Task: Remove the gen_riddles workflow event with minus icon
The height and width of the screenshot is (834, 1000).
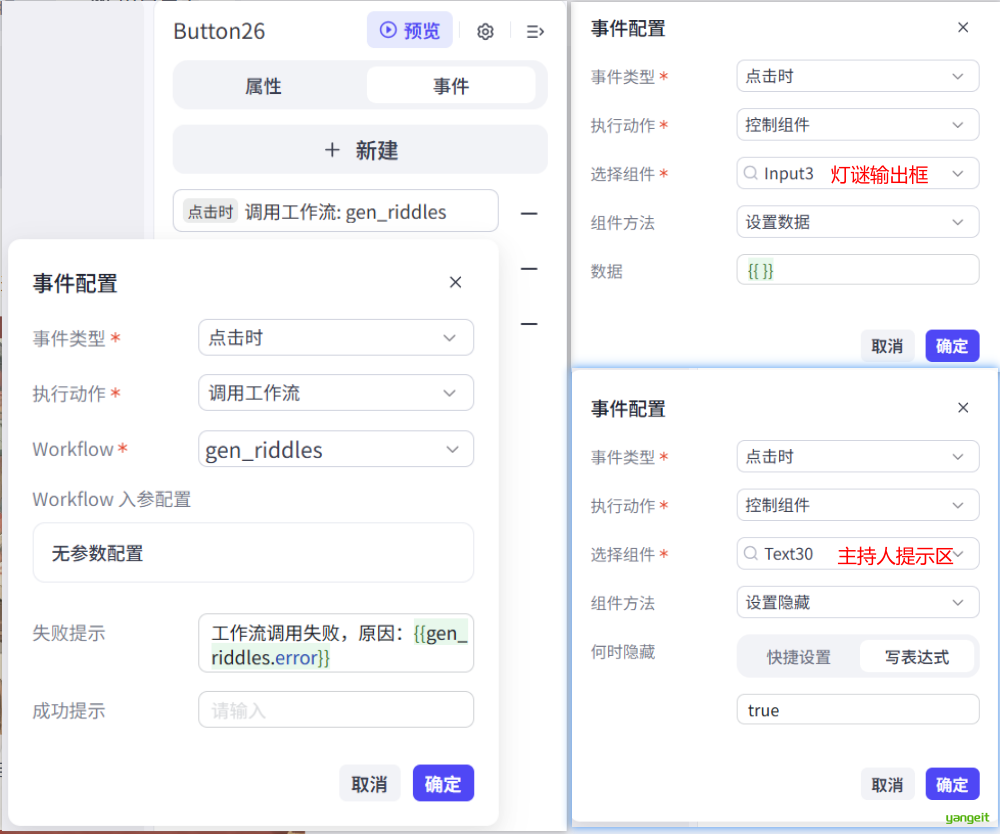Action: point(529,213)
